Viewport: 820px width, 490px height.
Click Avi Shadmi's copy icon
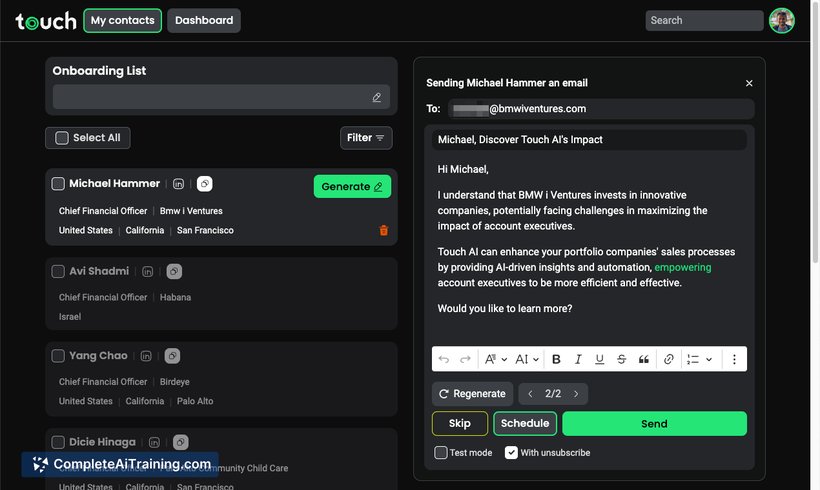pyautogui.click(x=174, y=271)
